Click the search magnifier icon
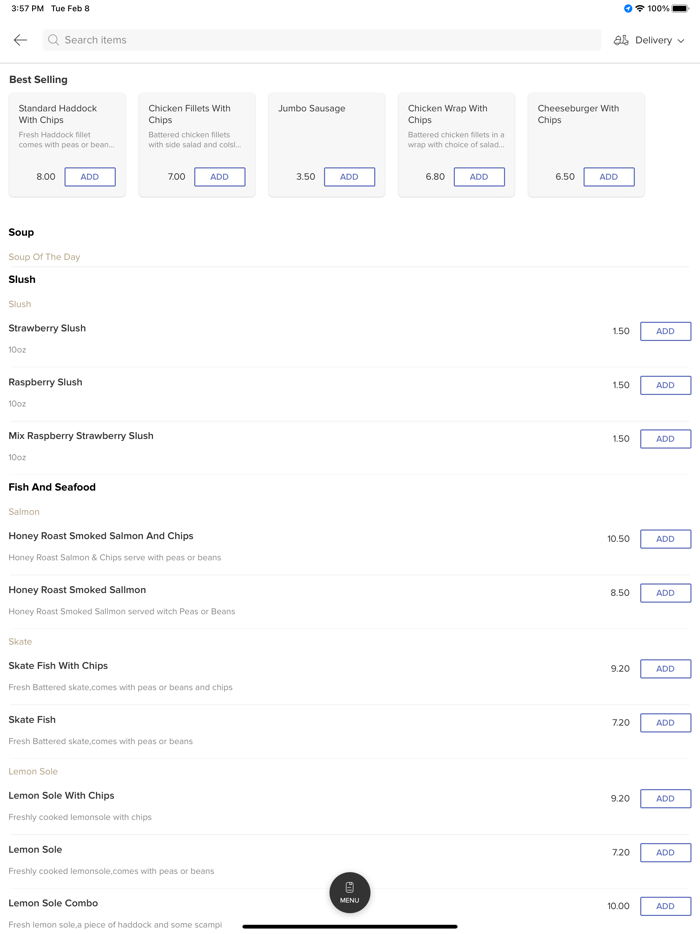This screenshot has height=934, width=700. pos(54,40)
